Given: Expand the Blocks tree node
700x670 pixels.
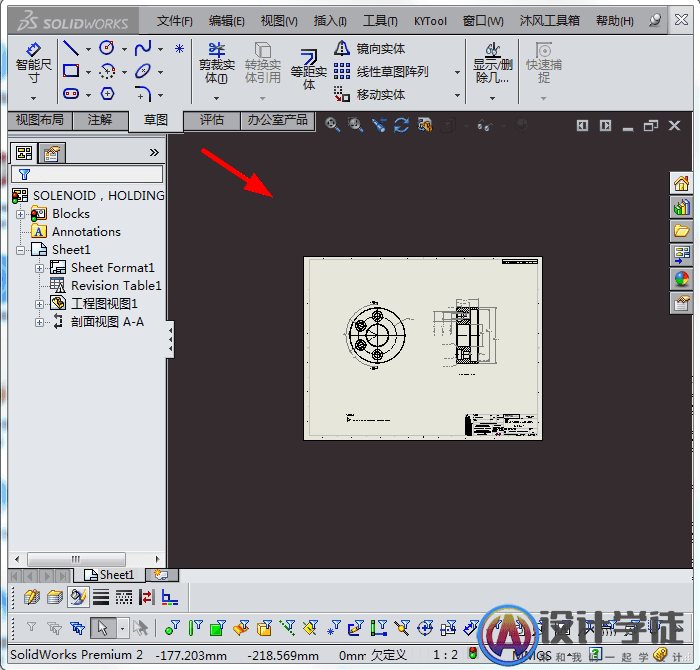Looking at the screenshot, I should point(21,214).
